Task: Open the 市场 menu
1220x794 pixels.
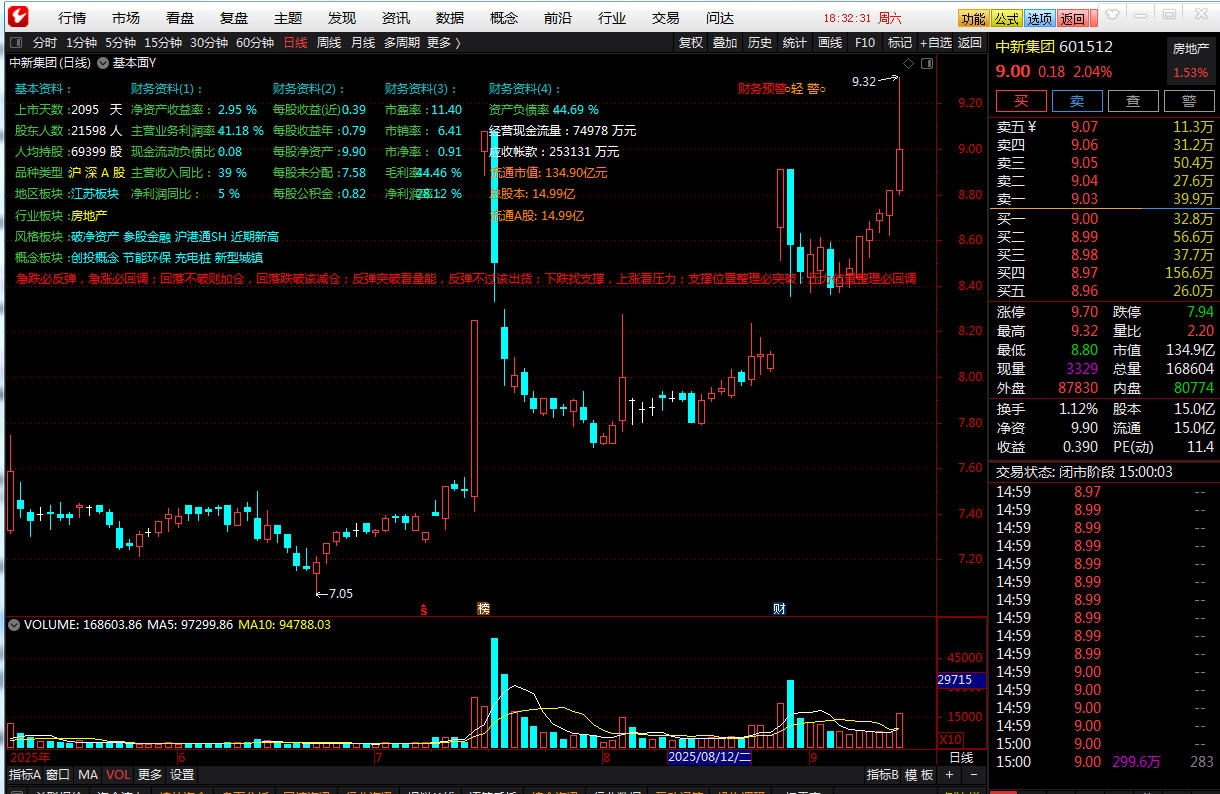Action: point(126,18)
